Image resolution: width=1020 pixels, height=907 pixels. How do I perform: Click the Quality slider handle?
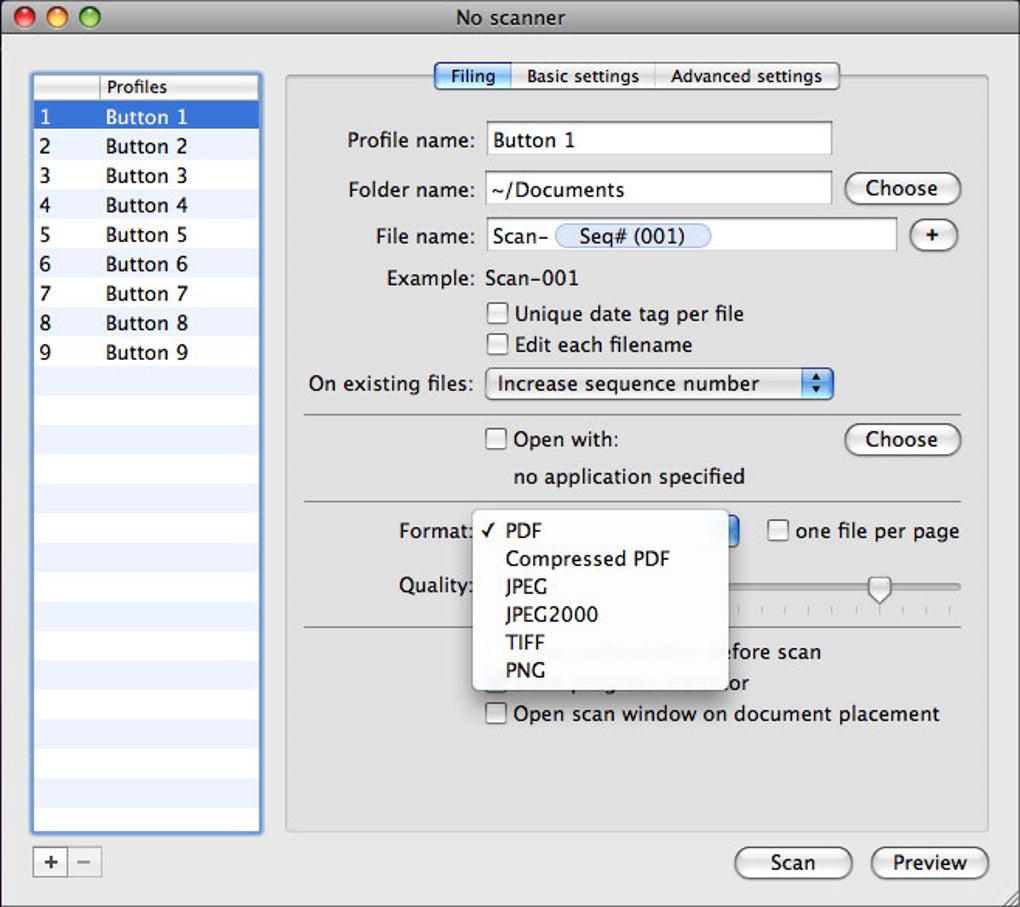[879, 589]
